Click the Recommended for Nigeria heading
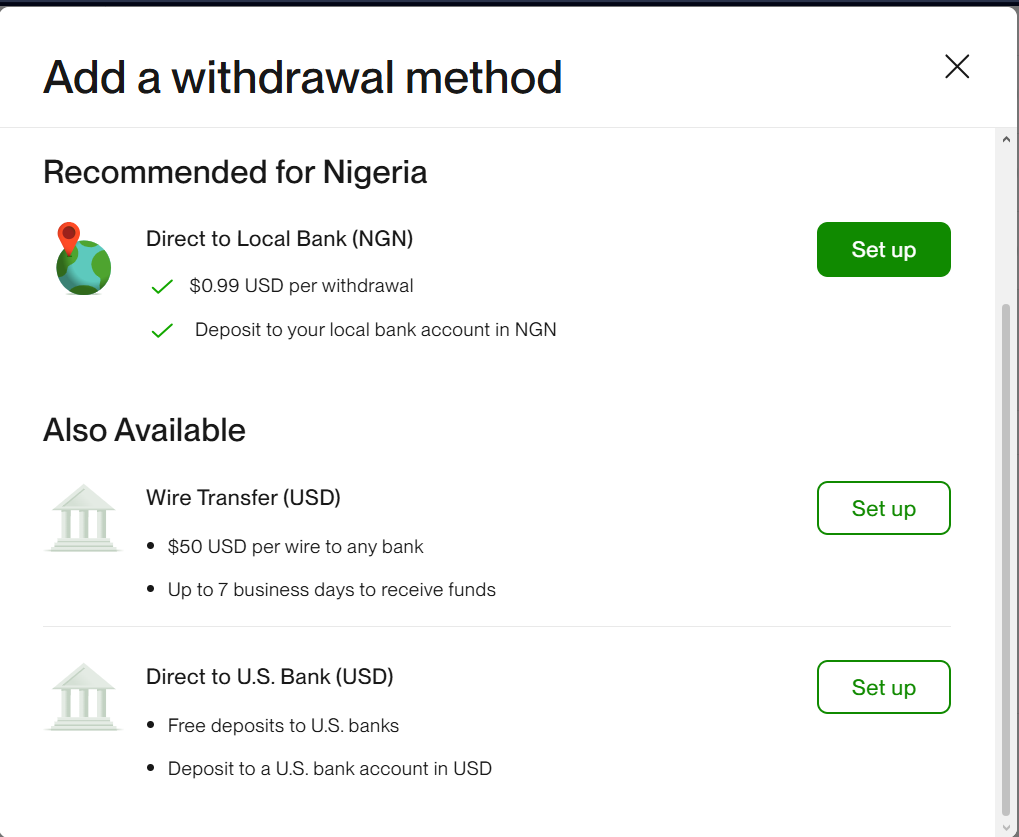This screenshot has width=1019, height=837. (235, 172)
